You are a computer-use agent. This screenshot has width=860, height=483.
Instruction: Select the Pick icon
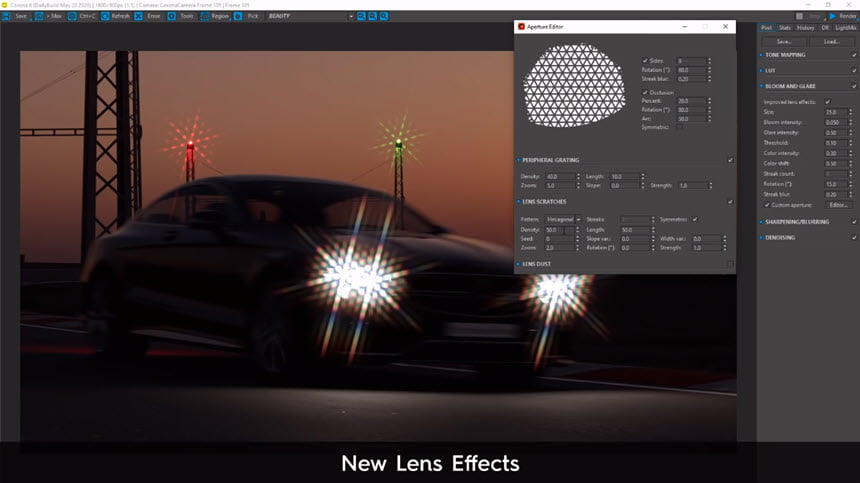pyautogui.click(x=238, y=16)
